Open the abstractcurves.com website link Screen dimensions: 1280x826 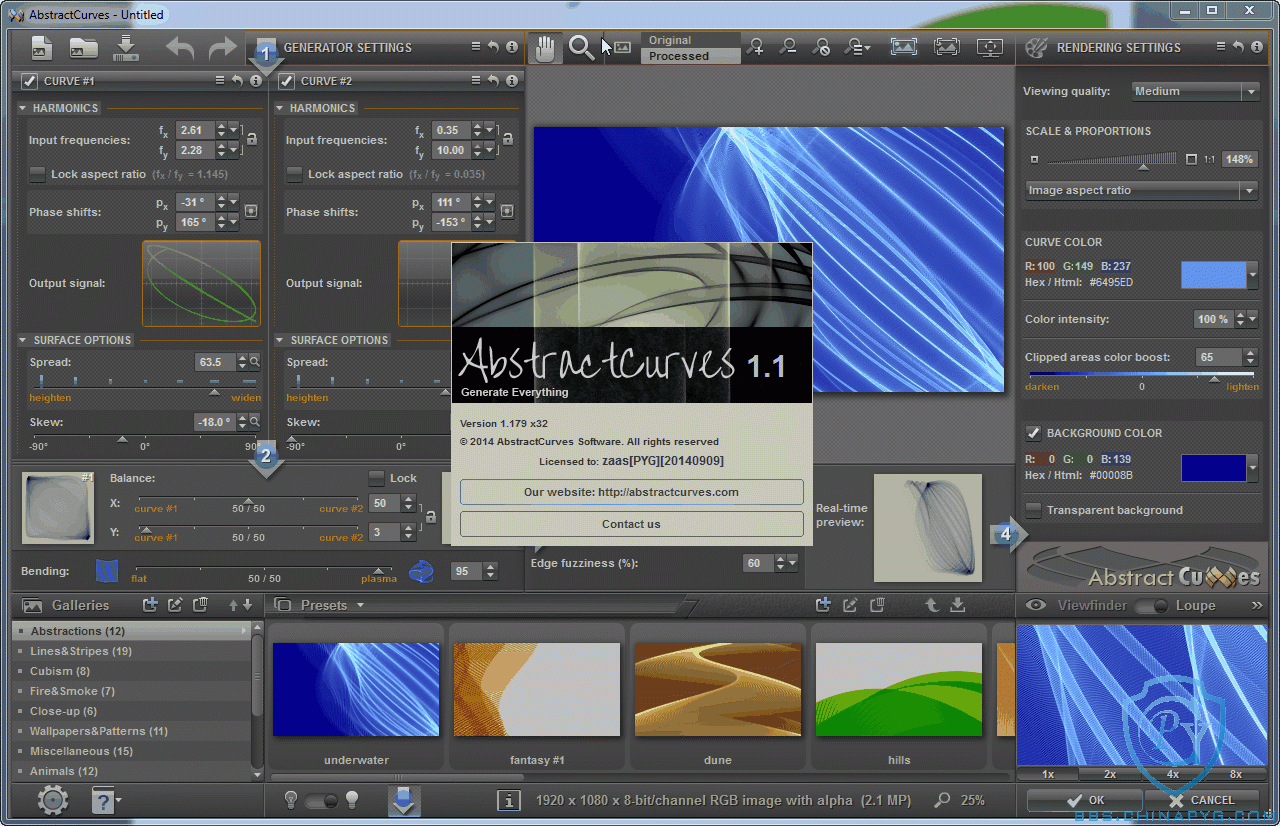point(631,492)
